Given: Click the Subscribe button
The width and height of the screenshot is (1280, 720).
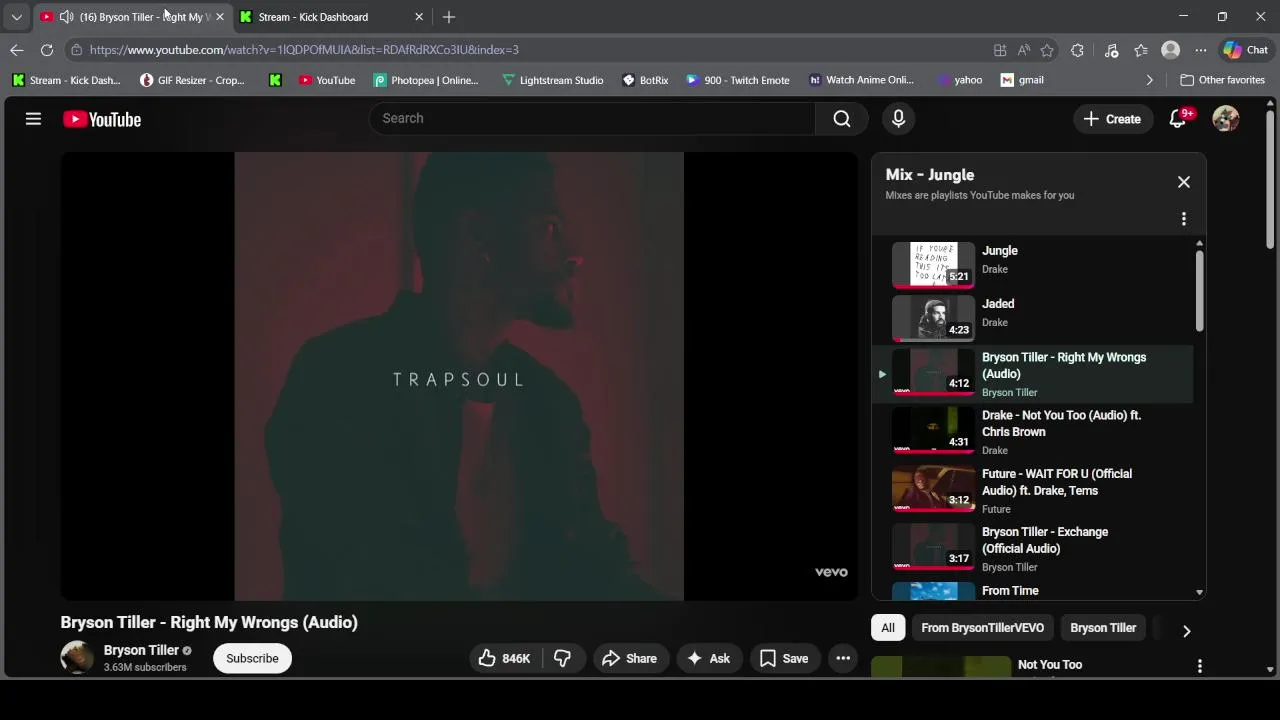Looking at the screenshot, I should 252,658.
